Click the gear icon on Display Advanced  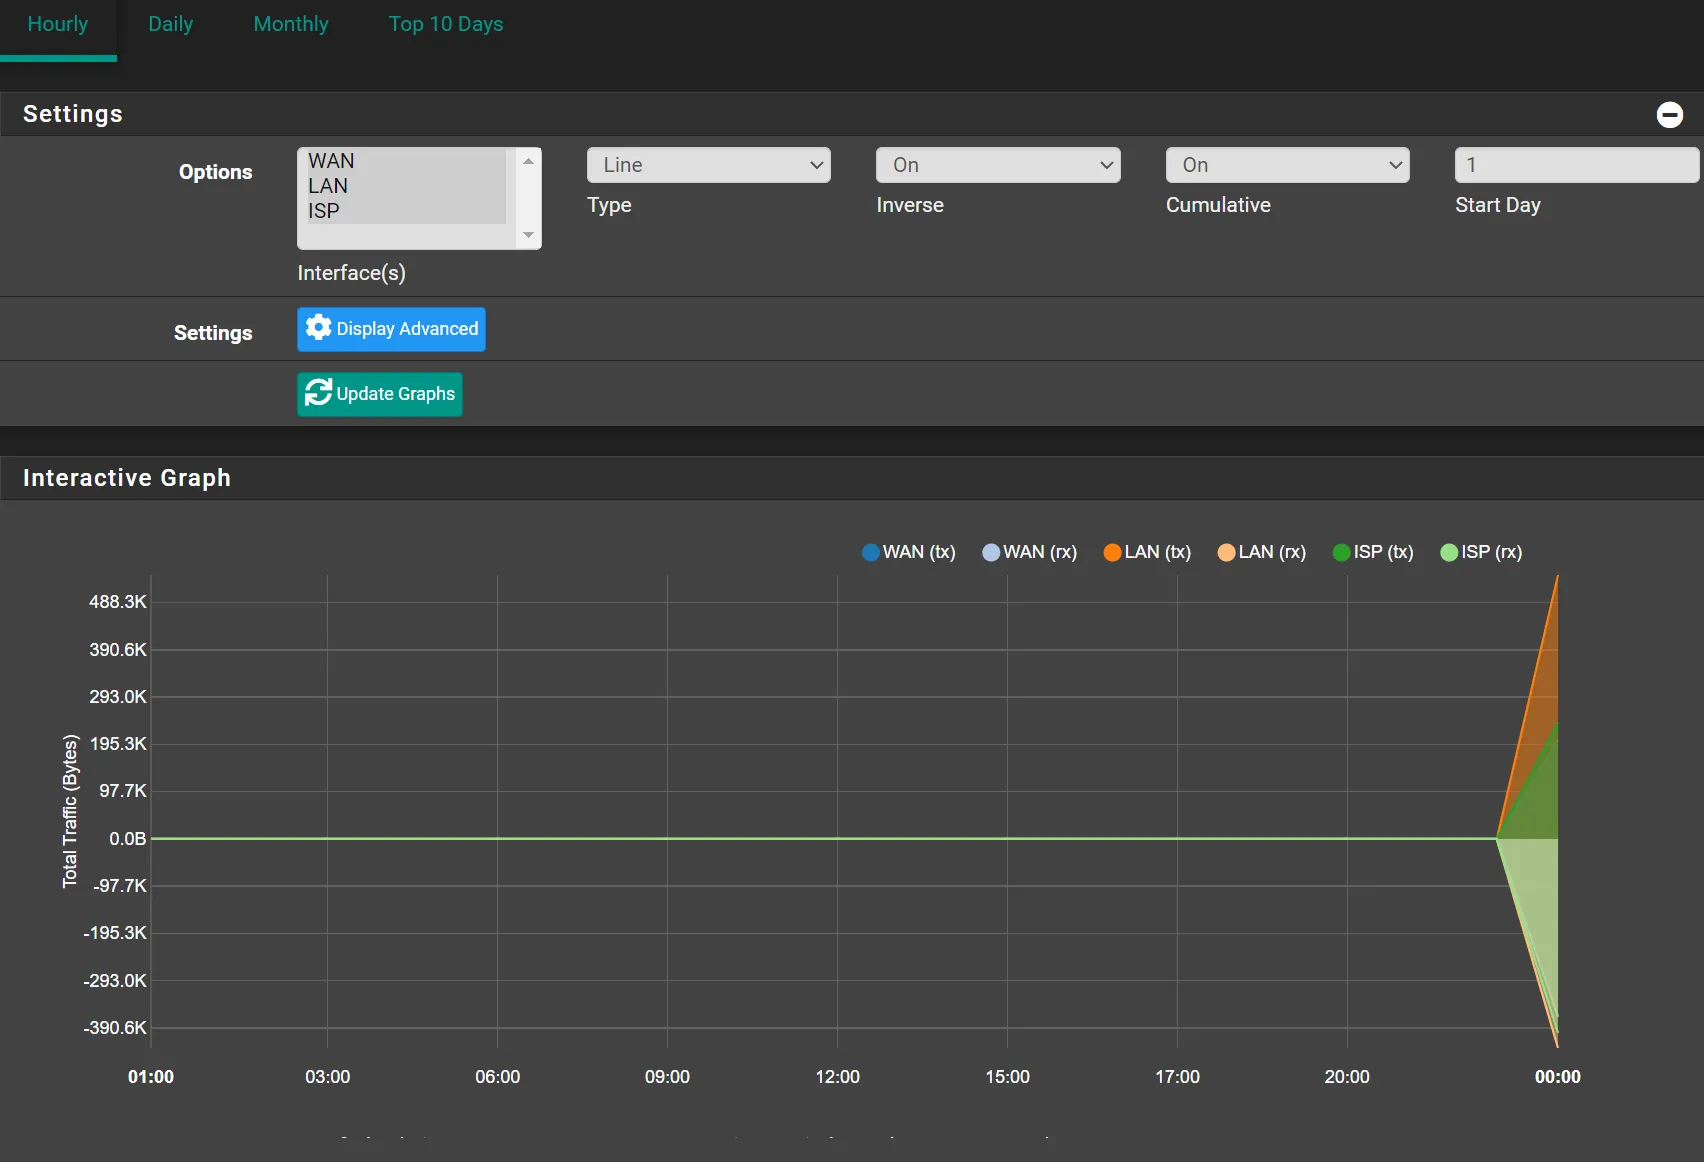point(318,328)
